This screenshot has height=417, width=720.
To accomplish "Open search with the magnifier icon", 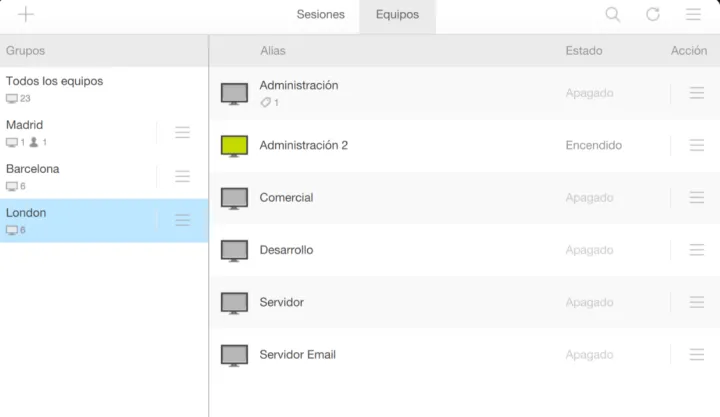I will click(x=613, y=14).
